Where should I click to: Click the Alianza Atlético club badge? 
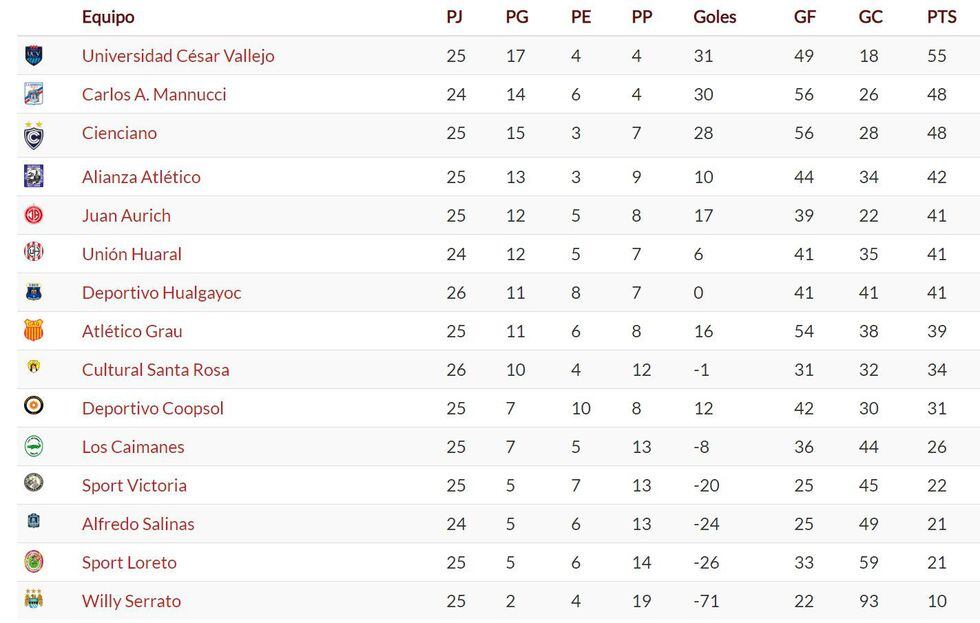click(x=34, y=177)
